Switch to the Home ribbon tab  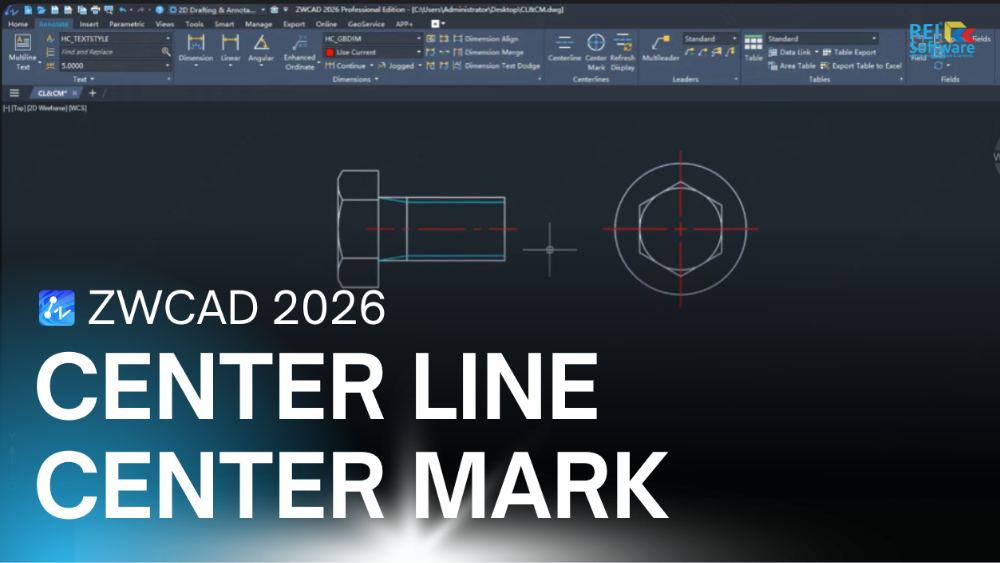point(18,24)
